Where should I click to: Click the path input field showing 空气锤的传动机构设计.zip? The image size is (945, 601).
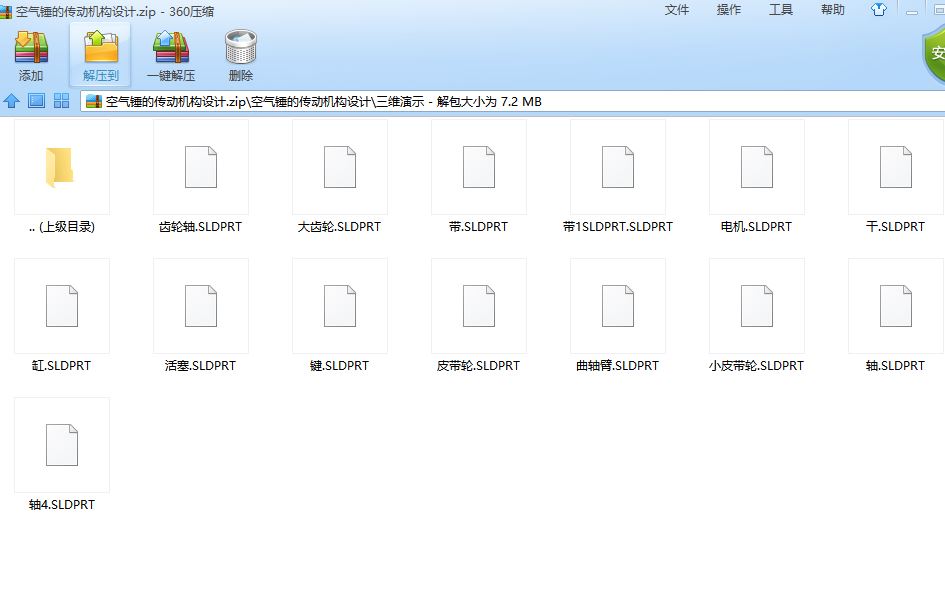(x=512, y=101)
